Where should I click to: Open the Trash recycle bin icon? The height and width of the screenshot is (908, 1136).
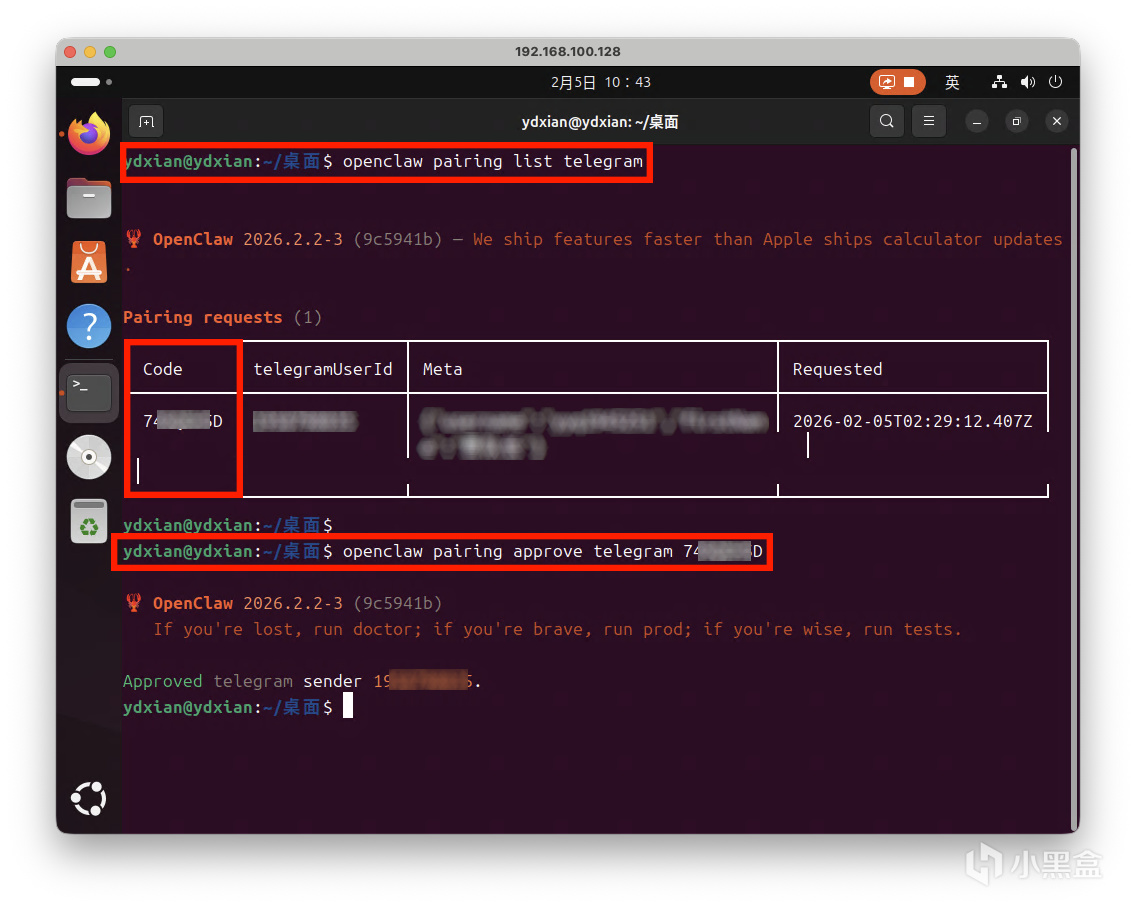[89, 521]
